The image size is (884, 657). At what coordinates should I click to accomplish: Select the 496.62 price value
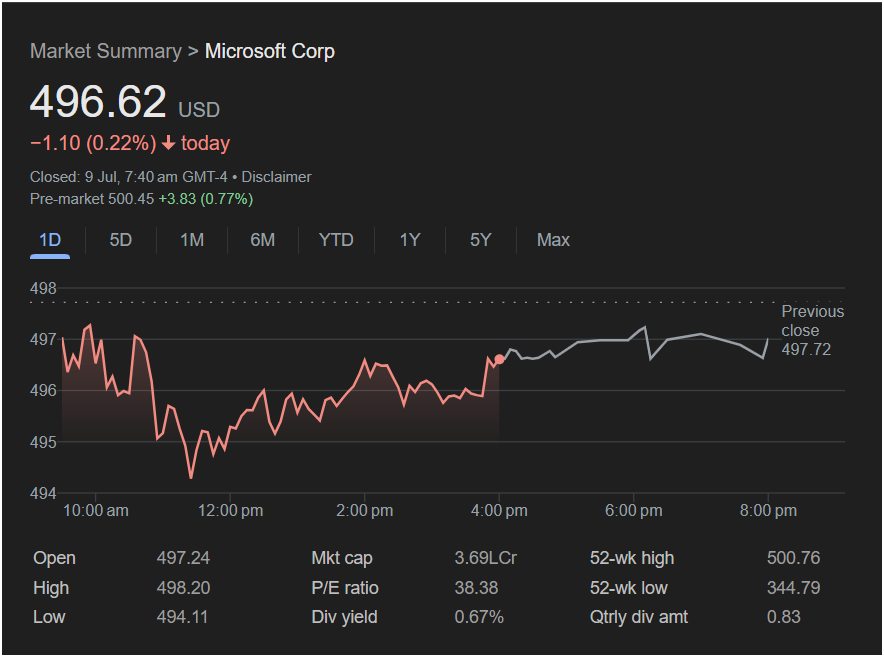click(98, 102)
